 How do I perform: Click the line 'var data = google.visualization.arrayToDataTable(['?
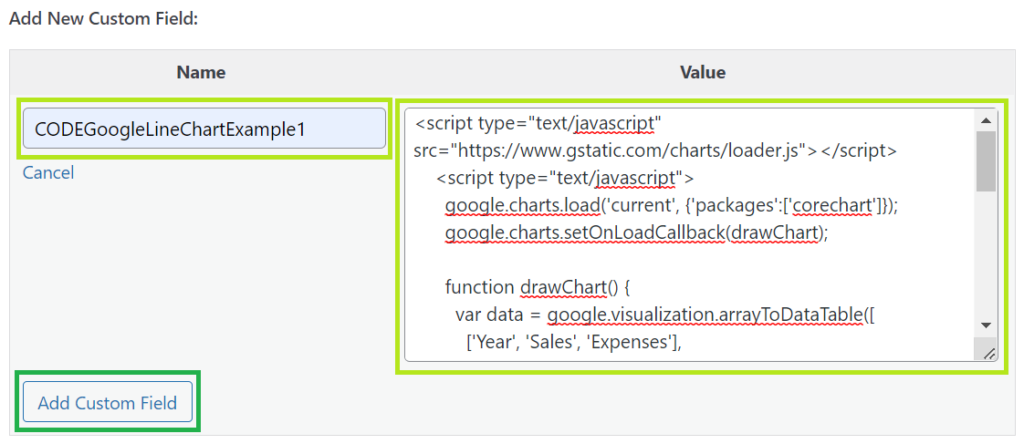coord(666,315)
